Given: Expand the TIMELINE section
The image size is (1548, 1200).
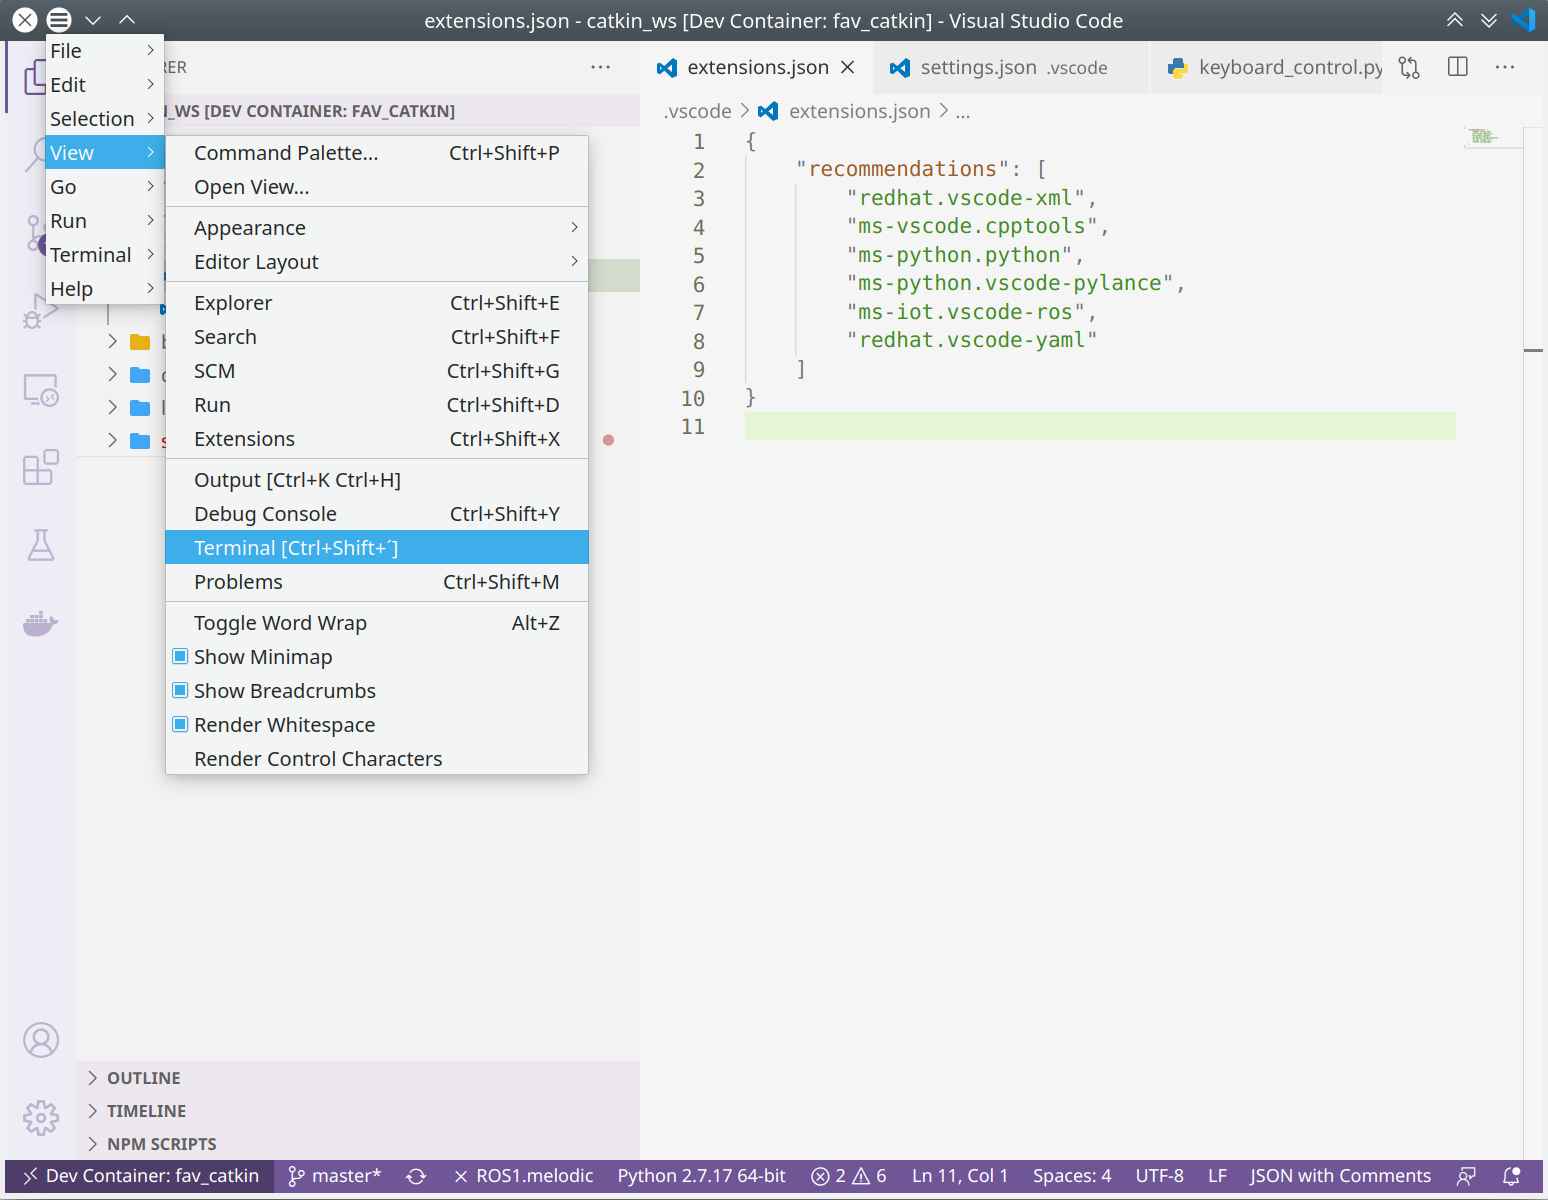Looking at the screenshot, I should [358, 1111].
